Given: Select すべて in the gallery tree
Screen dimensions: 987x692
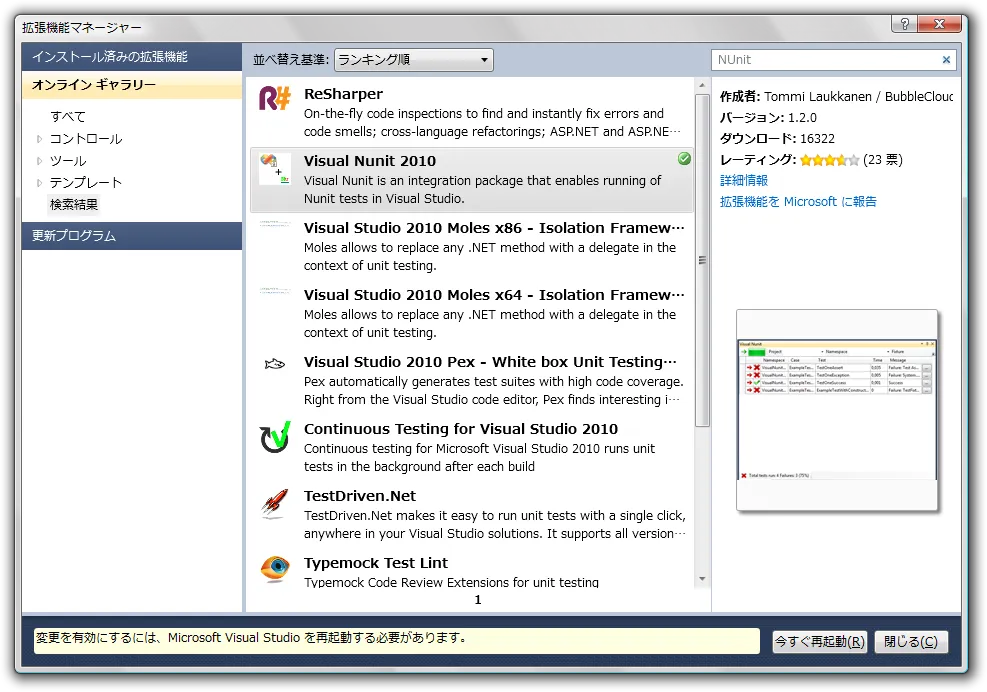Looking at the screenshot, I should (68, 117).
